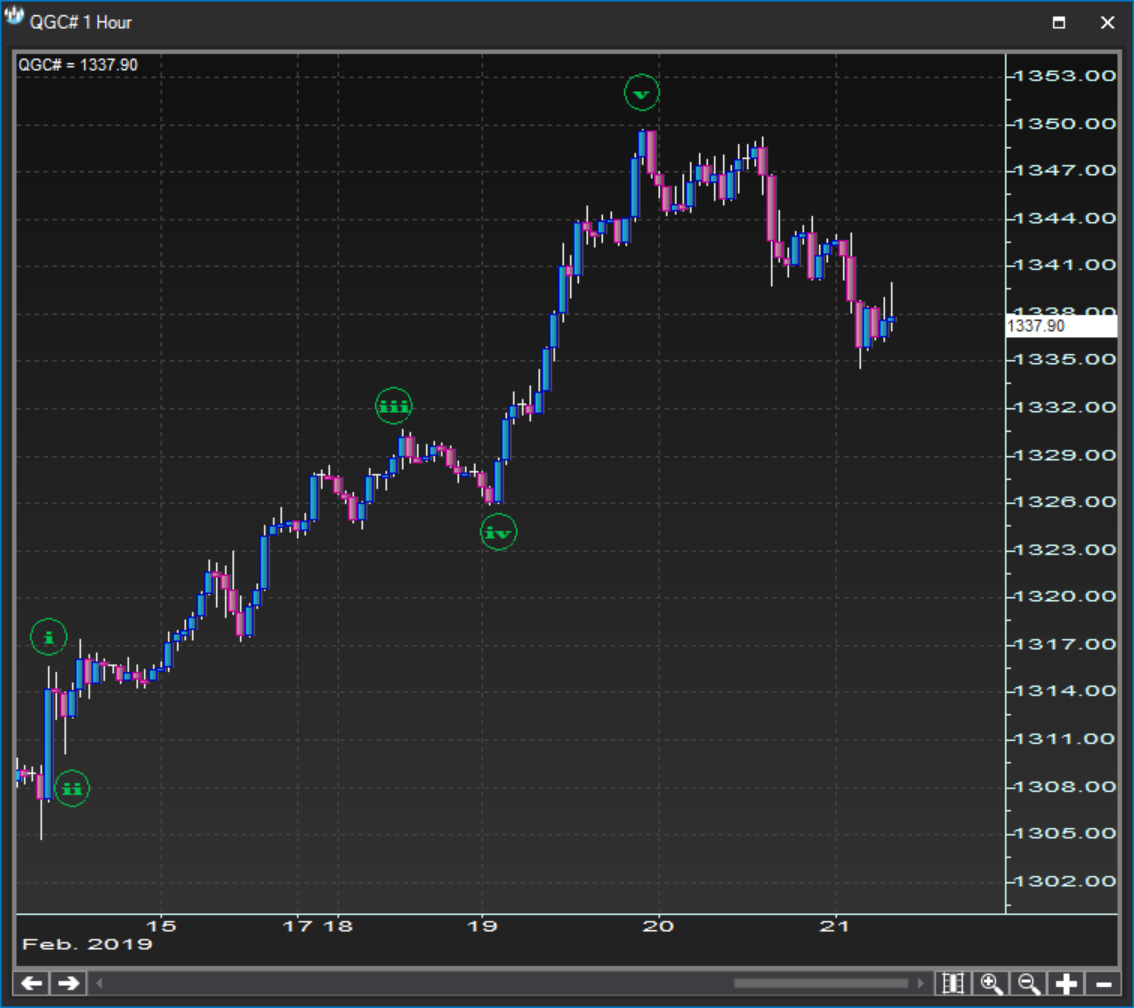Click the forward arrow button

(x=69, y=983)
